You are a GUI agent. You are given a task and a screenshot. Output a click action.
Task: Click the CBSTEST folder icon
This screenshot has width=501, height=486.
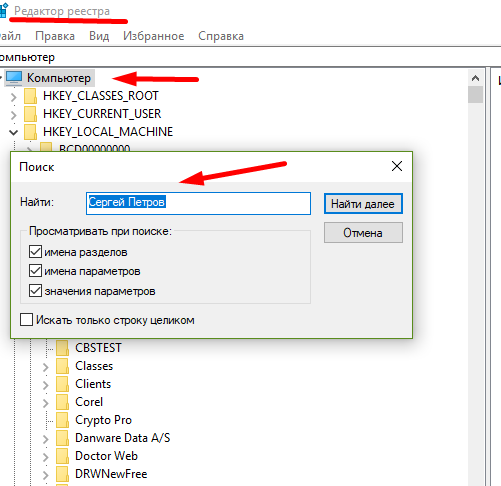[62, 348]
